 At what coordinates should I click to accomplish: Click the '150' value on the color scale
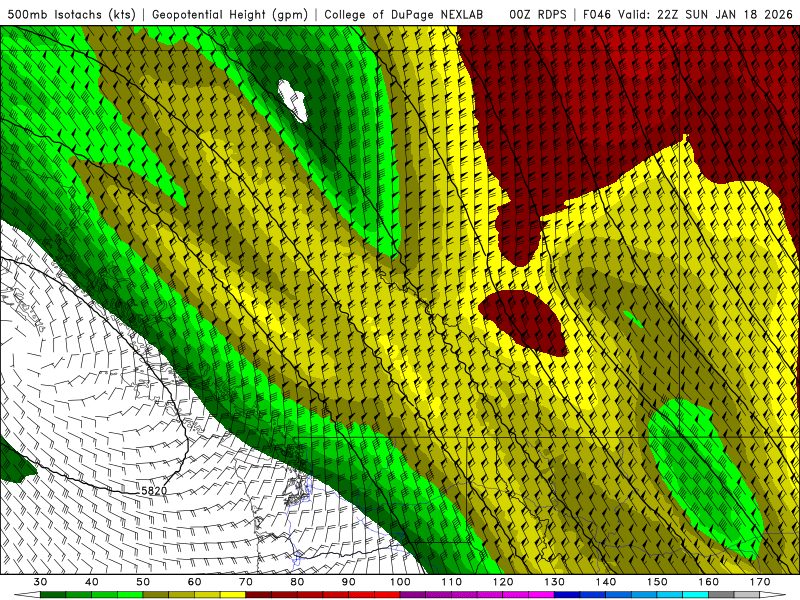pos(657,582)
